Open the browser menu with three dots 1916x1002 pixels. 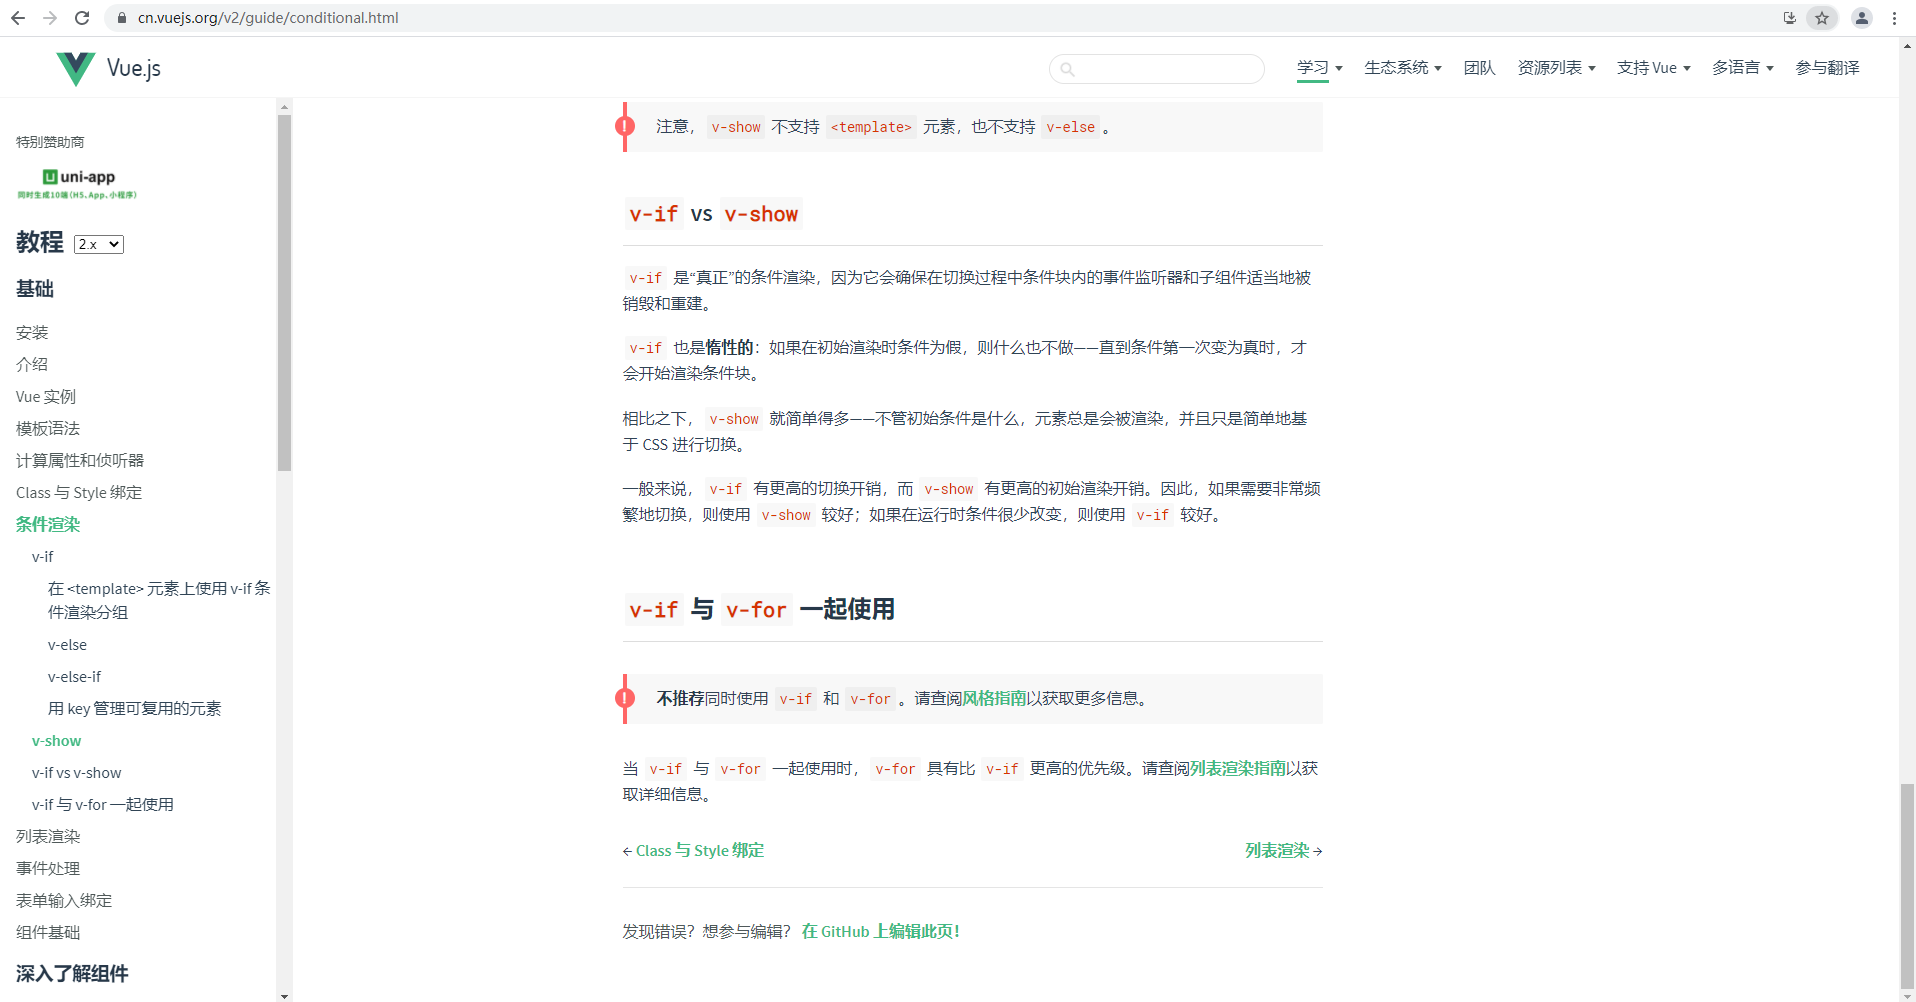(x=1895, y=18)
